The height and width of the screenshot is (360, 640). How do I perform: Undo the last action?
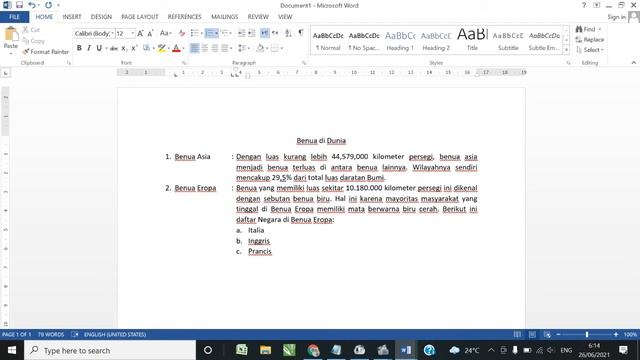tap(31, 5)
